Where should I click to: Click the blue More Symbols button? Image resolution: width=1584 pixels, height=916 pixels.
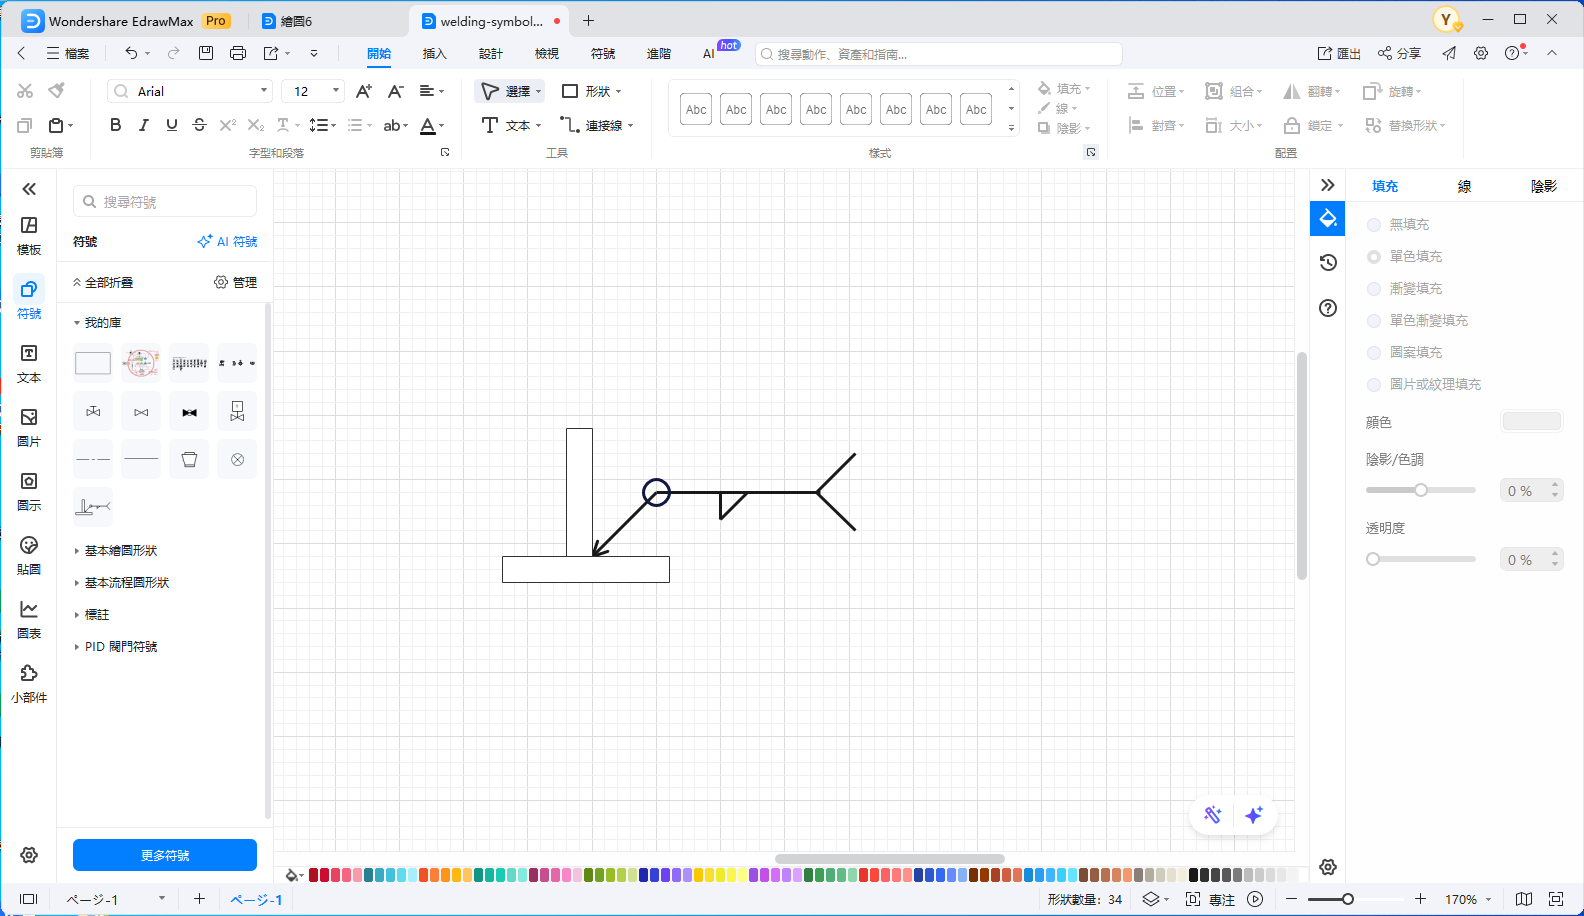point(165,855)
